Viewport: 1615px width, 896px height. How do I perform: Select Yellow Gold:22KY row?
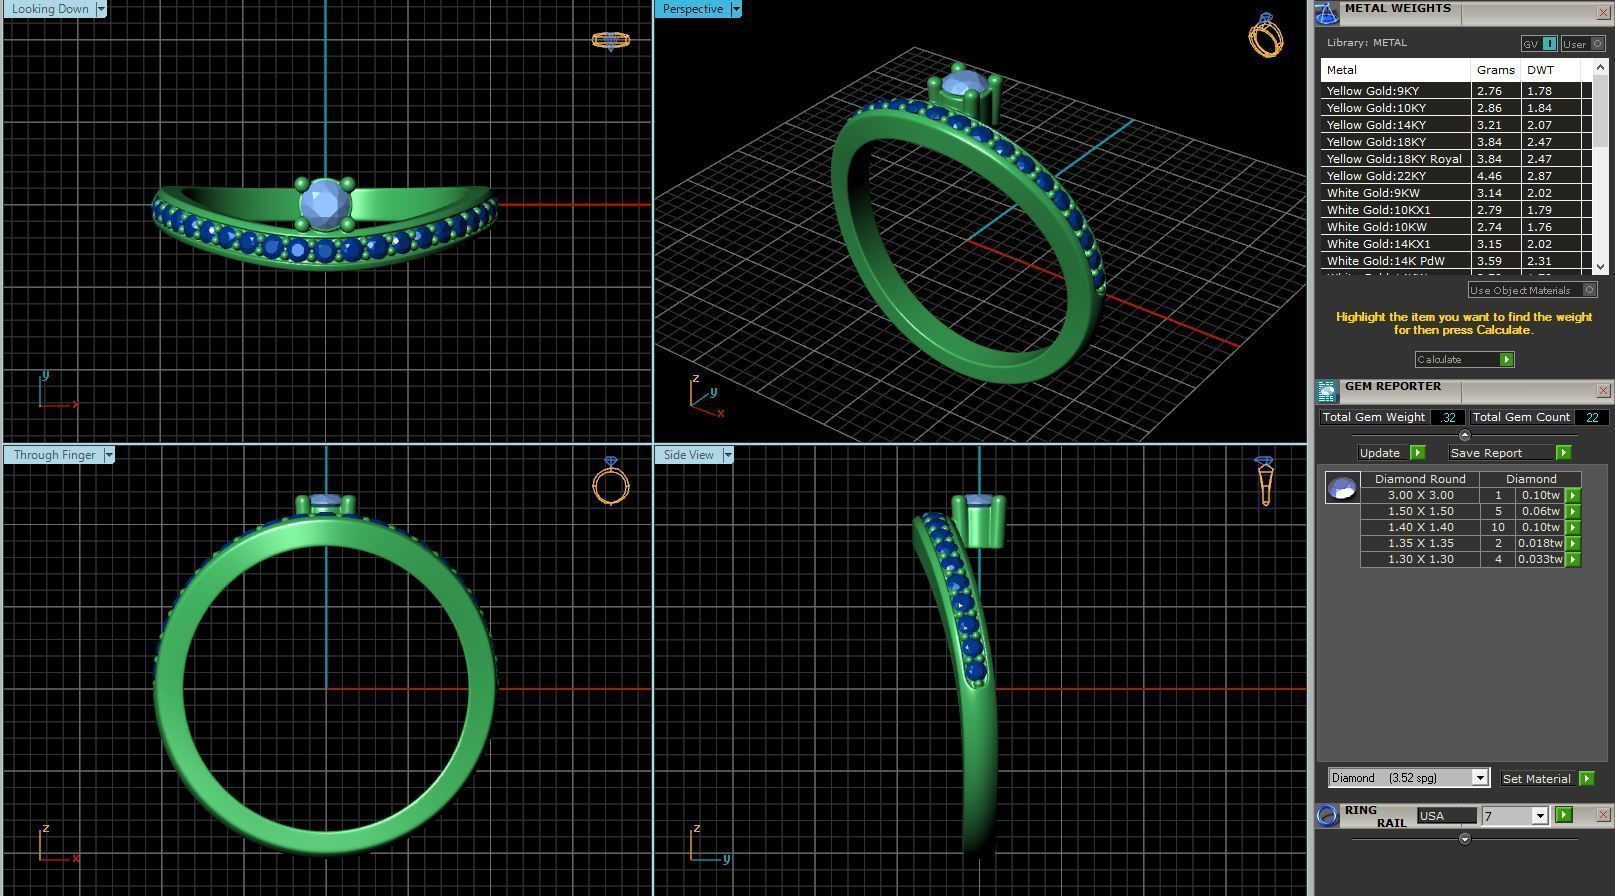[x=1456, y=176]
